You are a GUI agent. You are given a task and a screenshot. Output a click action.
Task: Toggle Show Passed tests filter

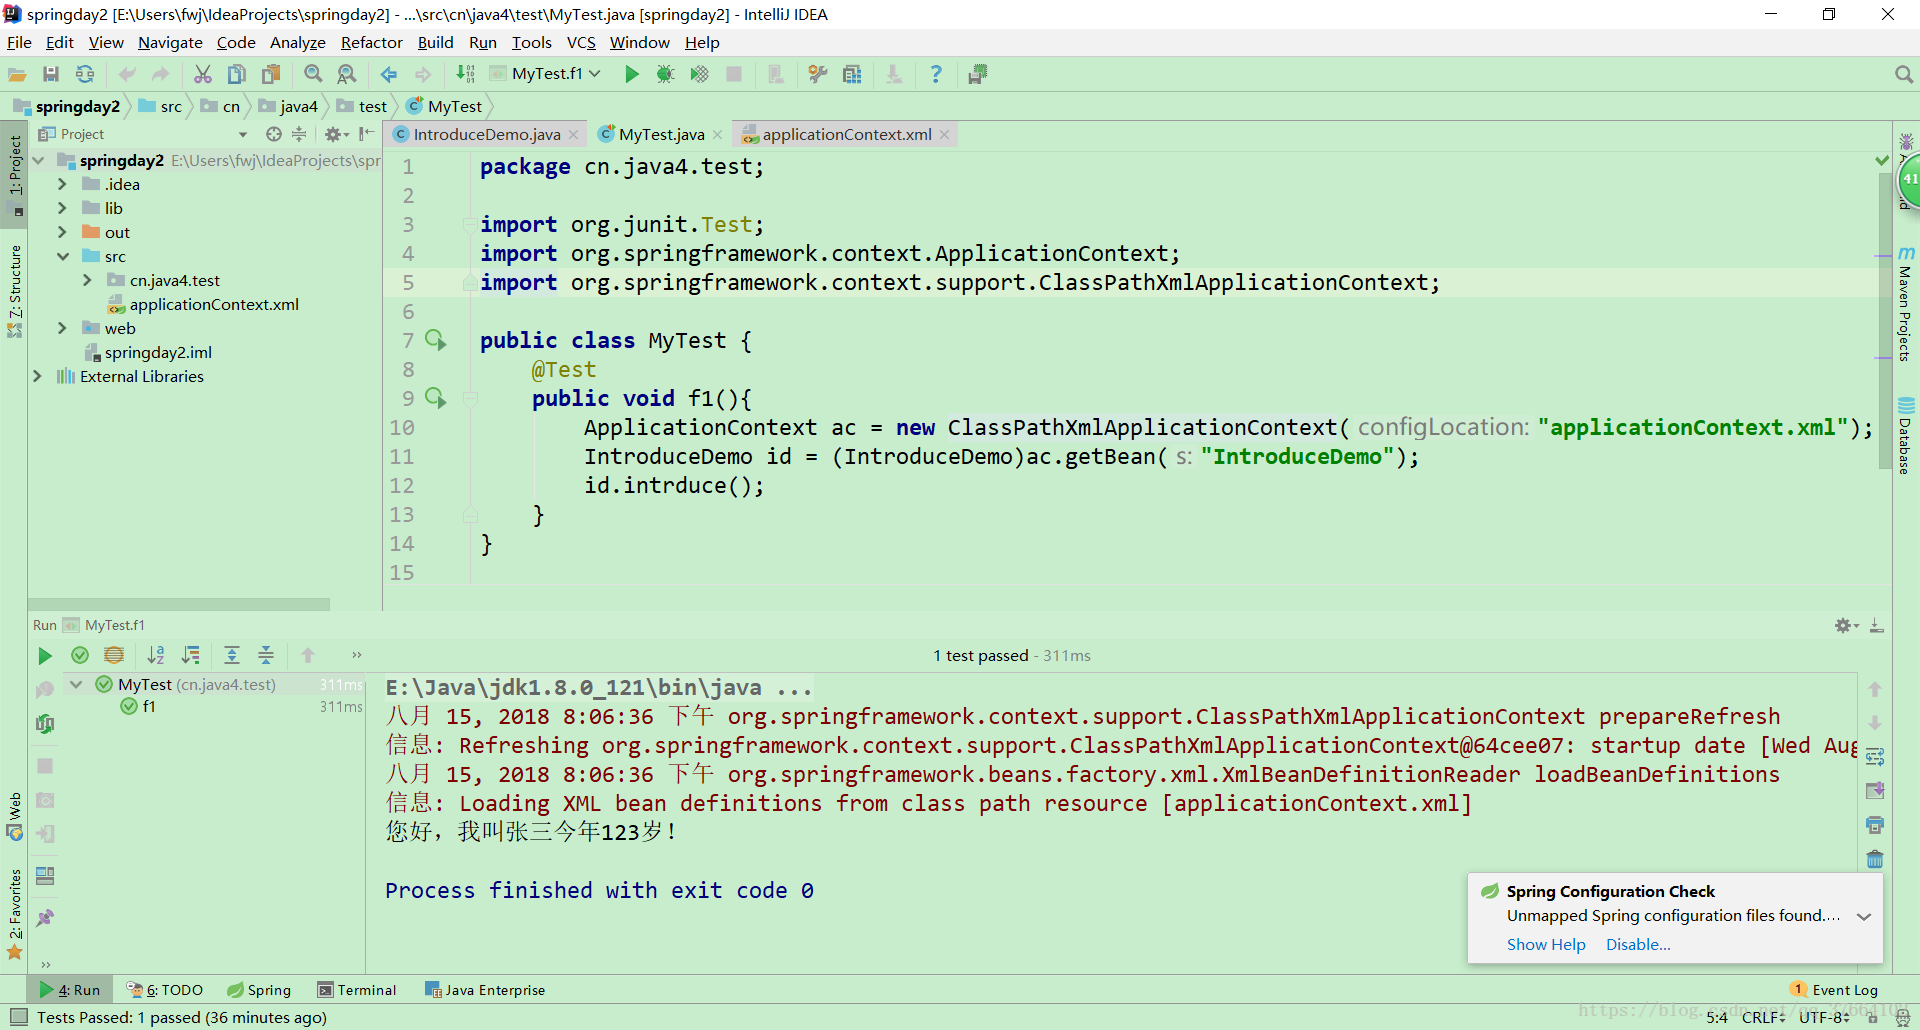point(80,655)
